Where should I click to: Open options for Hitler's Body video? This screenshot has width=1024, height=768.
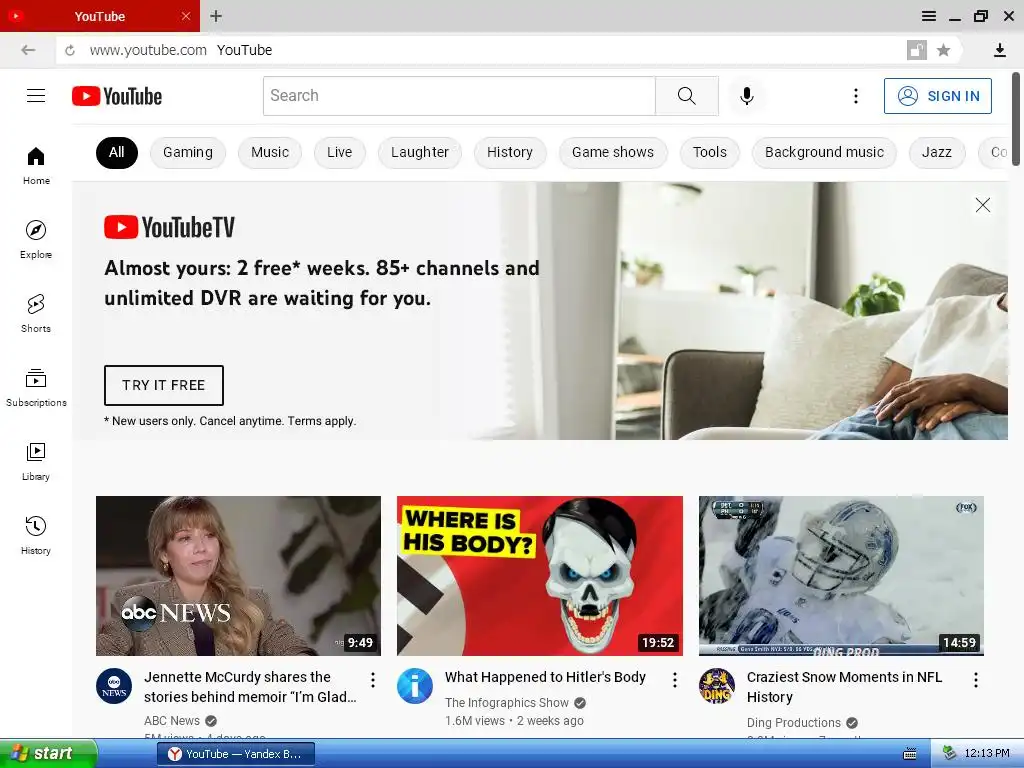(675, 680)
